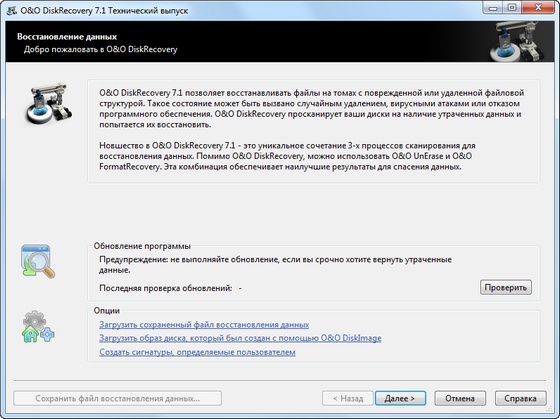Click the Отмена button

click(460, 398)
